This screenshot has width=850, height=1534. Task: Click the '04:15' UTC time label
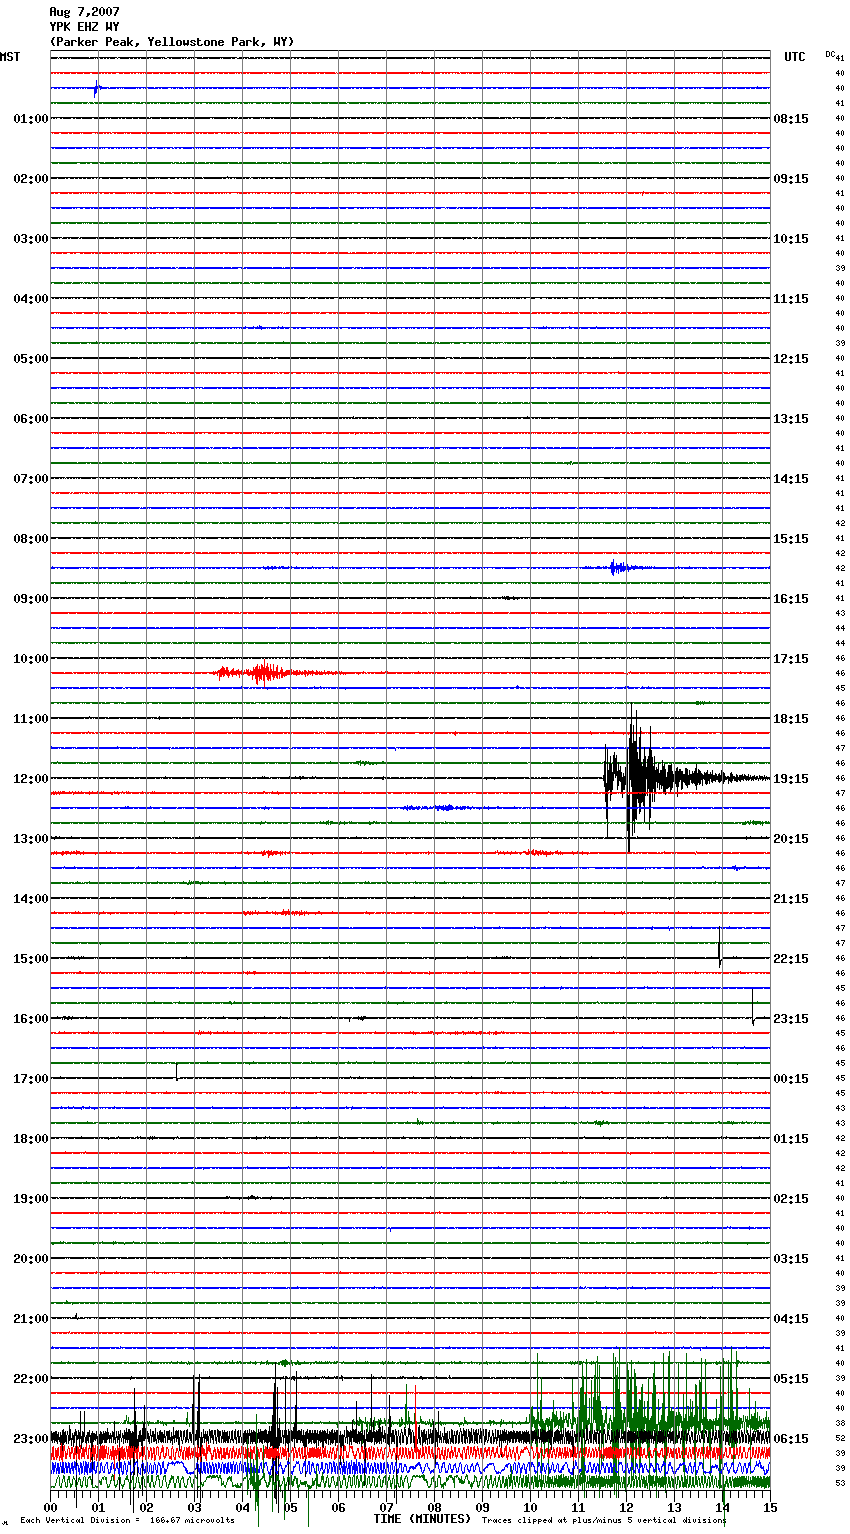[x=791, y=1319]
